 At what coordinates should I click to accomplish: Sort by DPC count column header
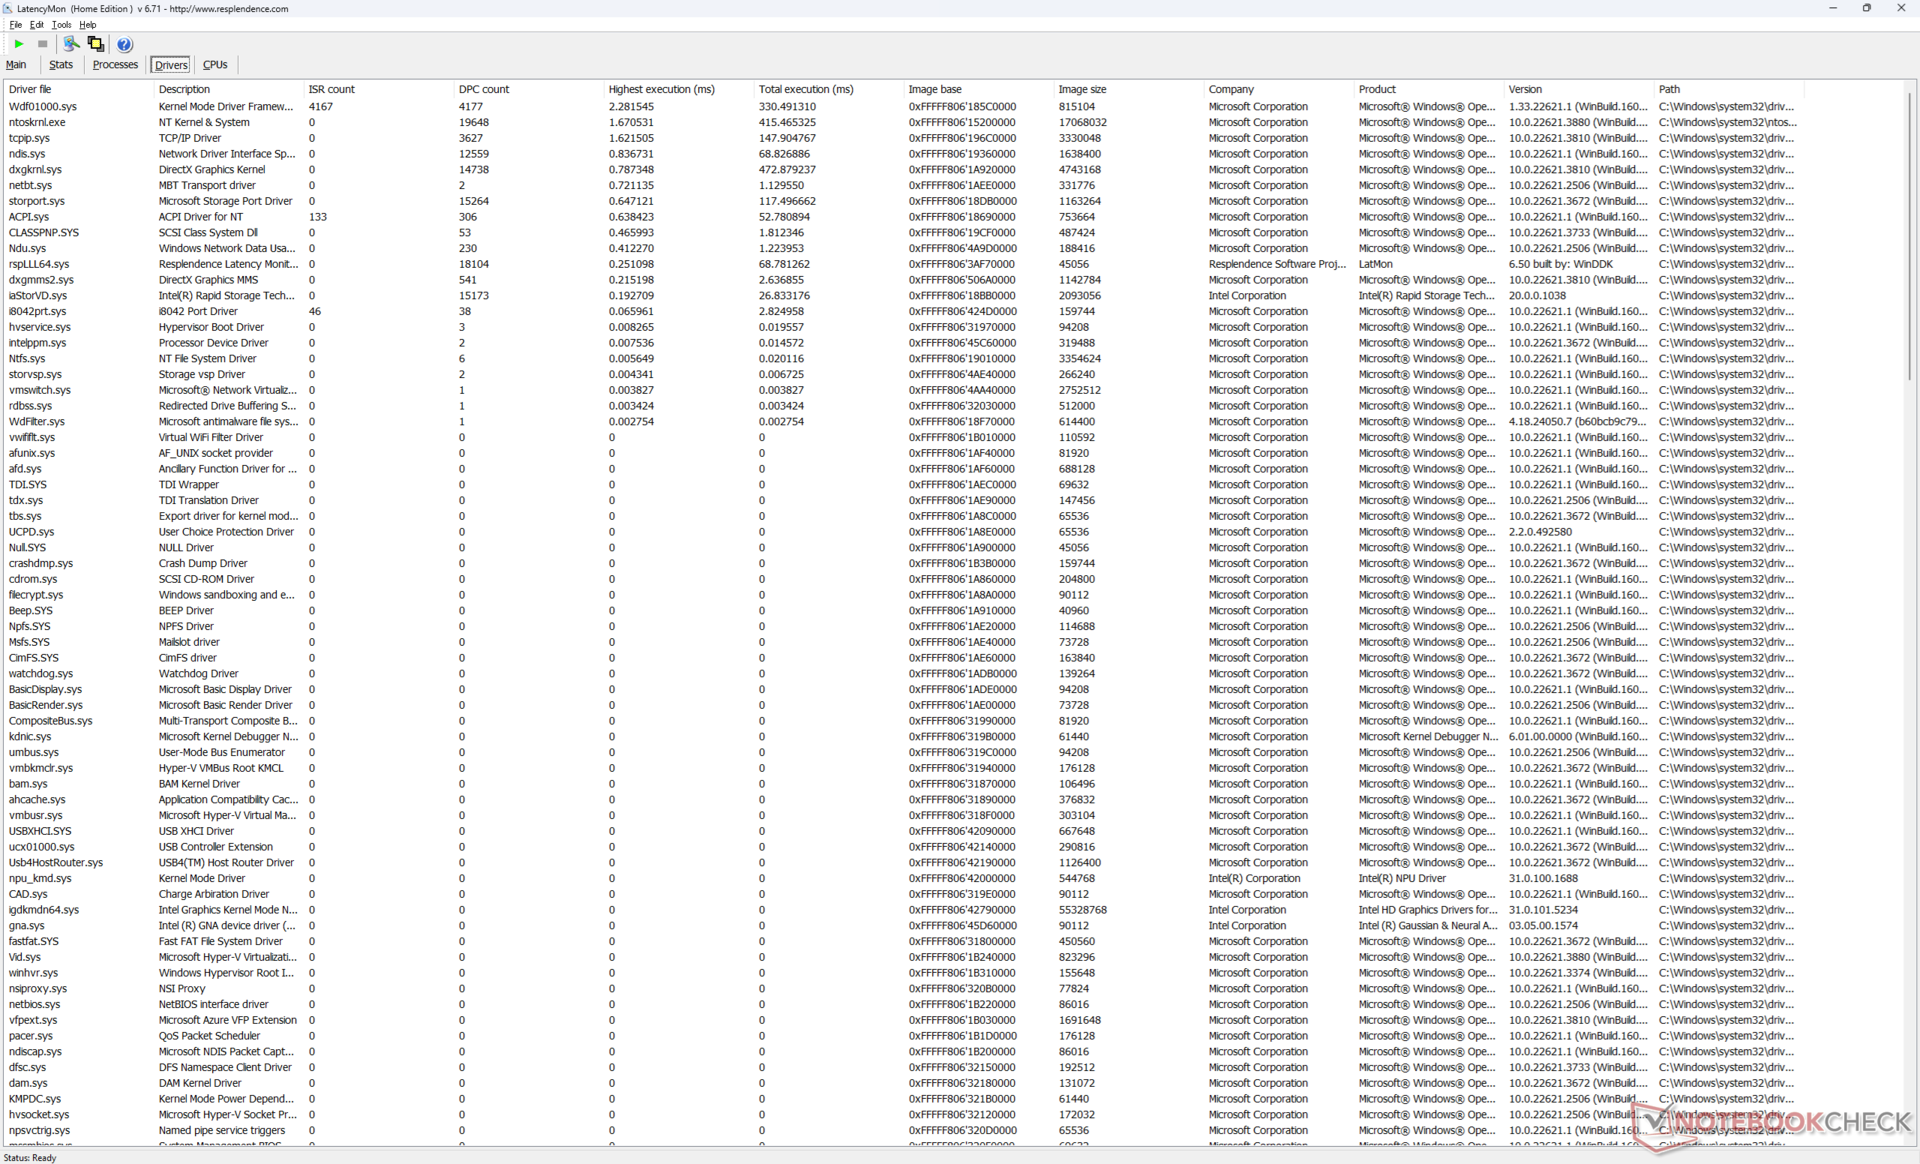click(x=484, y=89)
